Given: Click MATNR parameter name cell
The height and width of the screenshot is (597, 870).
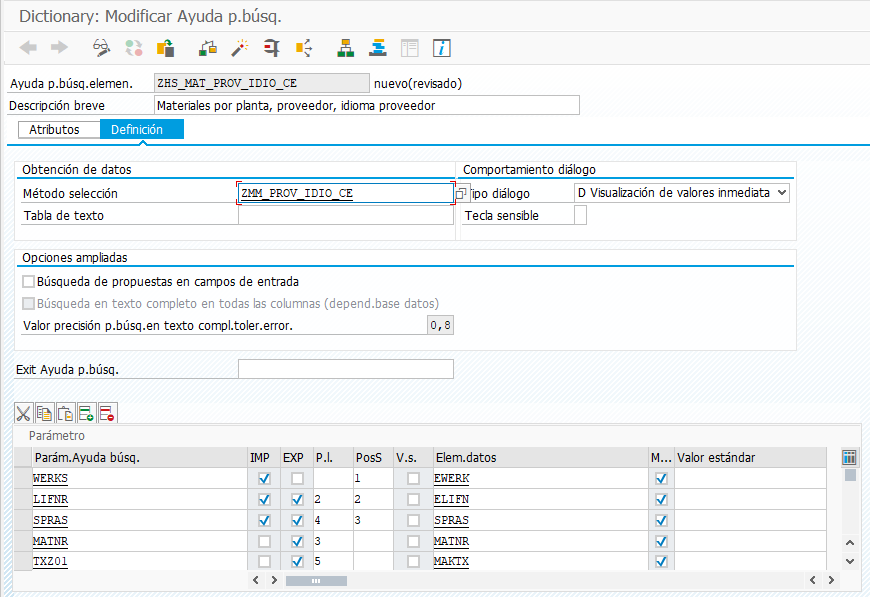Looking at the screenshot, I should pos(139,541).
